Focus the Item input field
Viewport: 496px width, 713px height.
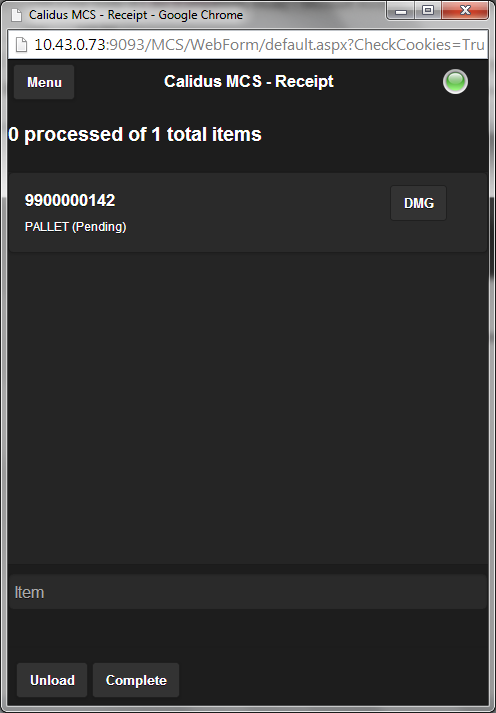[248, 592]
